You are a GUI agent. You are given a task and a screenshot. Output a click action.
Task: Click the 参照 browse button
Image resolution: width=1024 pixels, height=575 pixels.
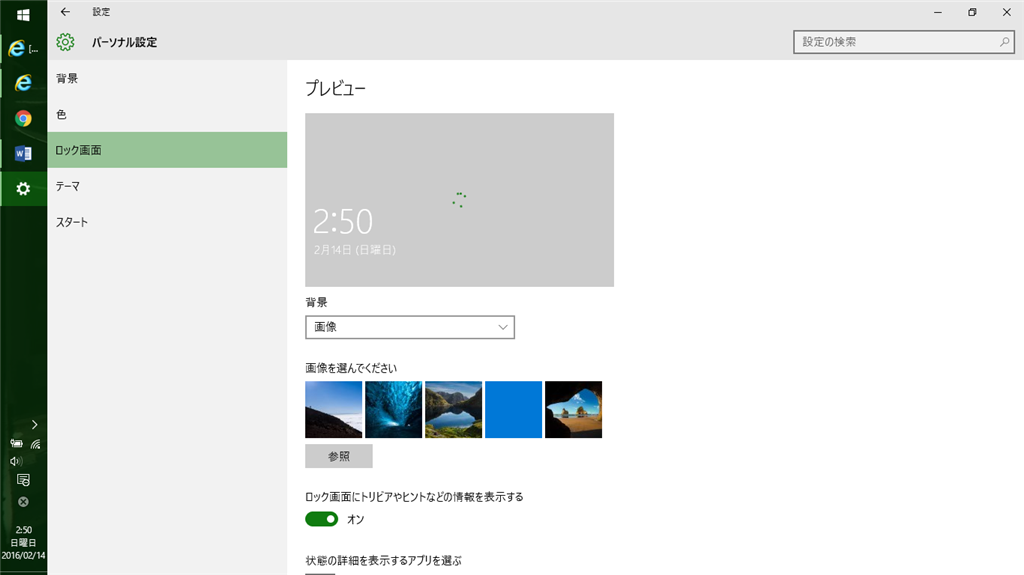point(338,456)
